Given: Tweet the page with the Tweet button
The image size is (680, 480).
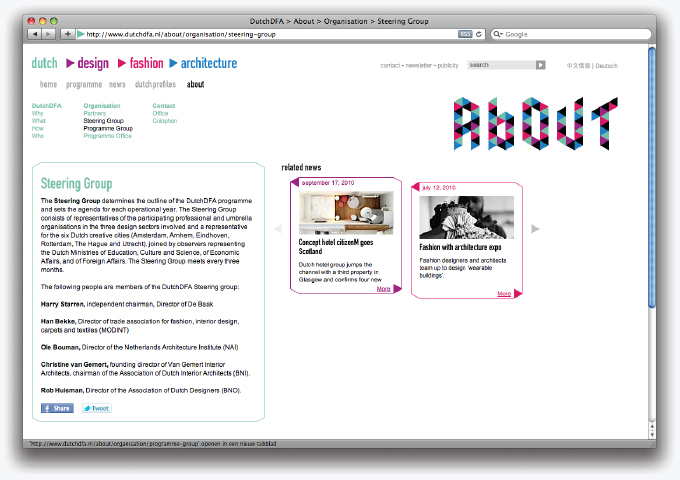Looking at the screenshot, I should click(x=97, y=408).
